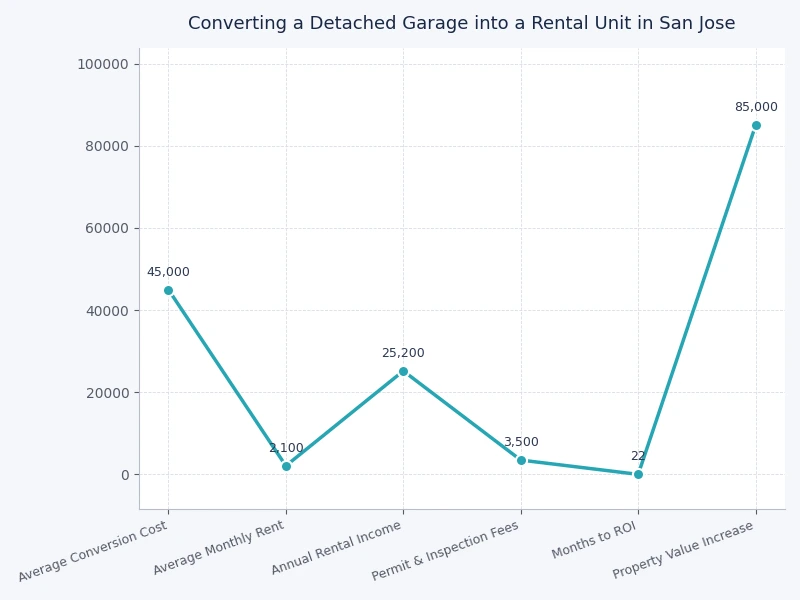Click the 22 value label
800x600 pixels.
pos(638,456)
